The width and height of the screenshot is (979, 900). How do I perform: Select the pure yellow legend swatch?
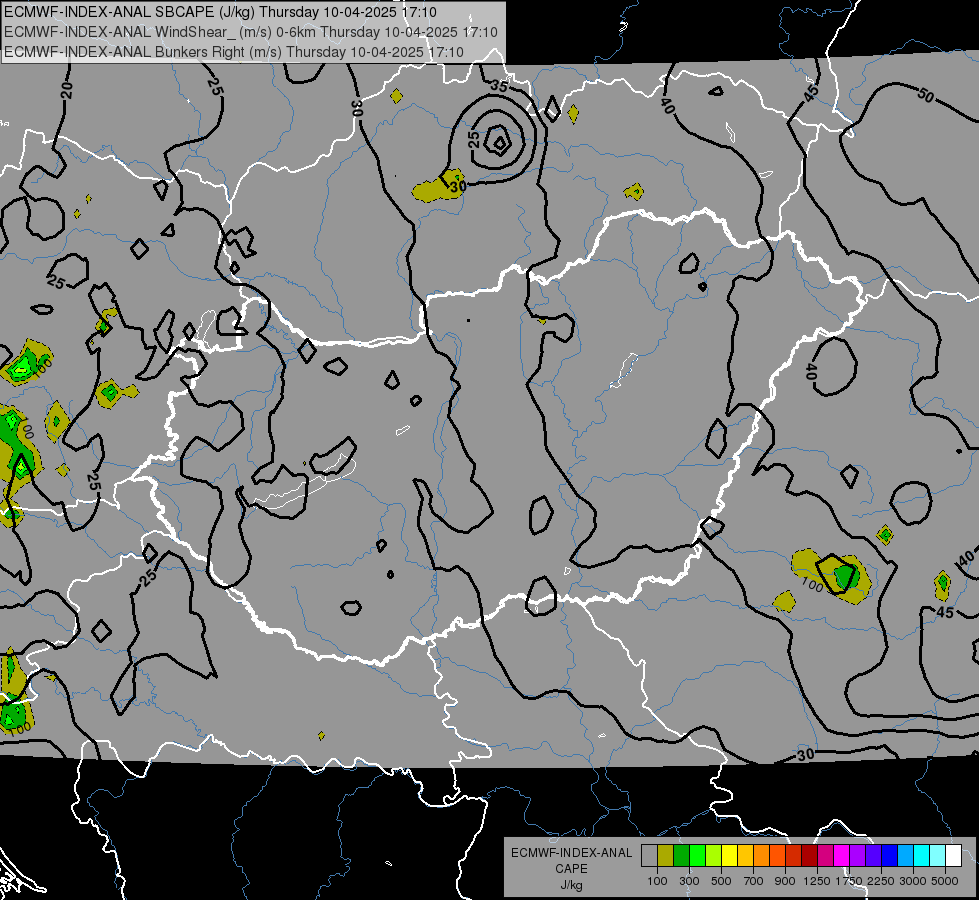pos(729,856)
